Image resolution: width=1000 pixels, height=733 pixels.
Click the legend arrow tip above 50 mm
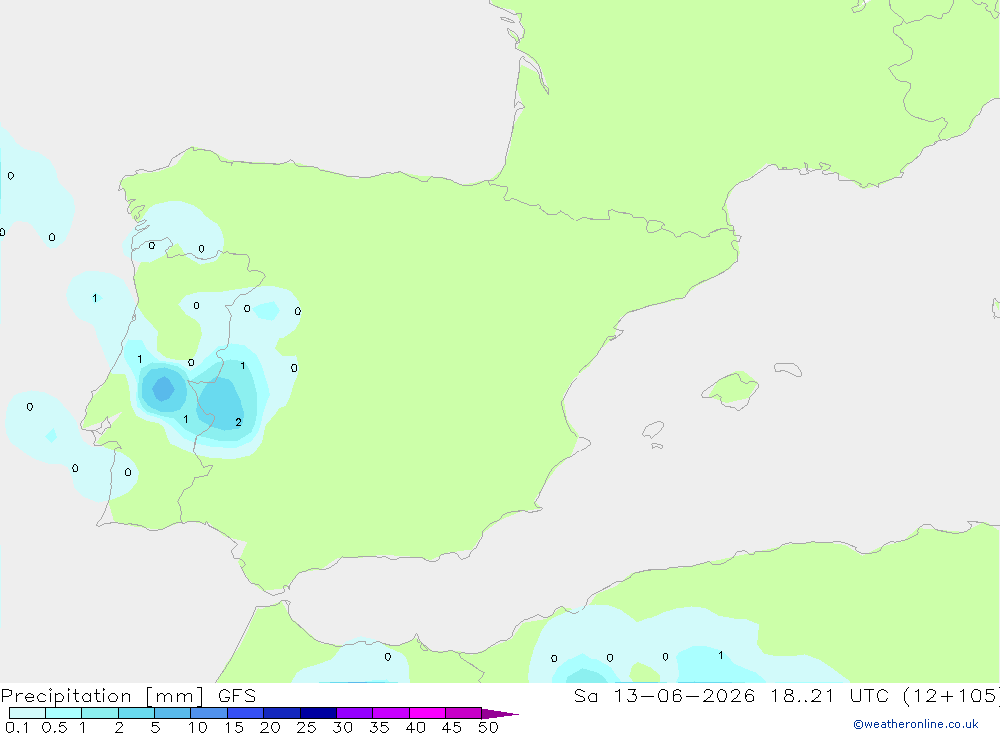coord(500,714)
